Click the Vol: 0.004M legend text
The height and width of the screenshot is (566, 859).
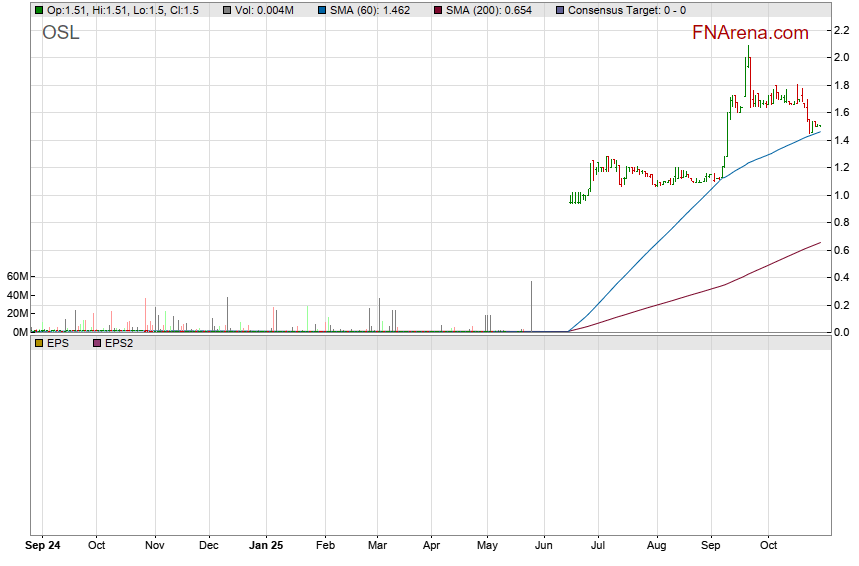(x=265, y=10)
